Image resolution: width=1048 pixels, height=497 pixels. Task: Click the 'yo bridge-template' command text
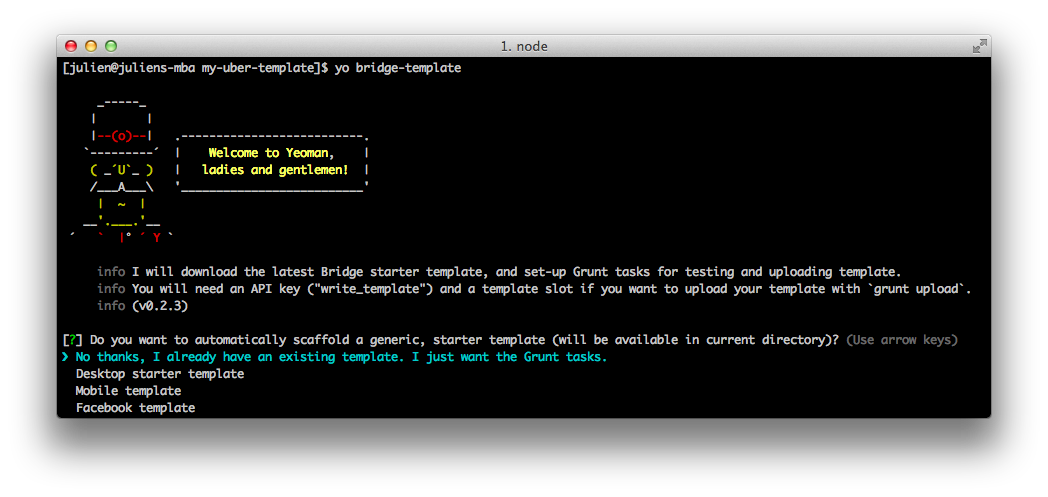pos(398,68)
